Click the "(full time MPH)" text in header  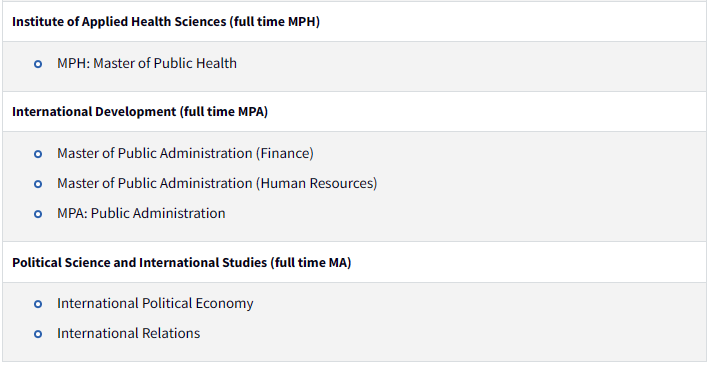coord(274,22)
